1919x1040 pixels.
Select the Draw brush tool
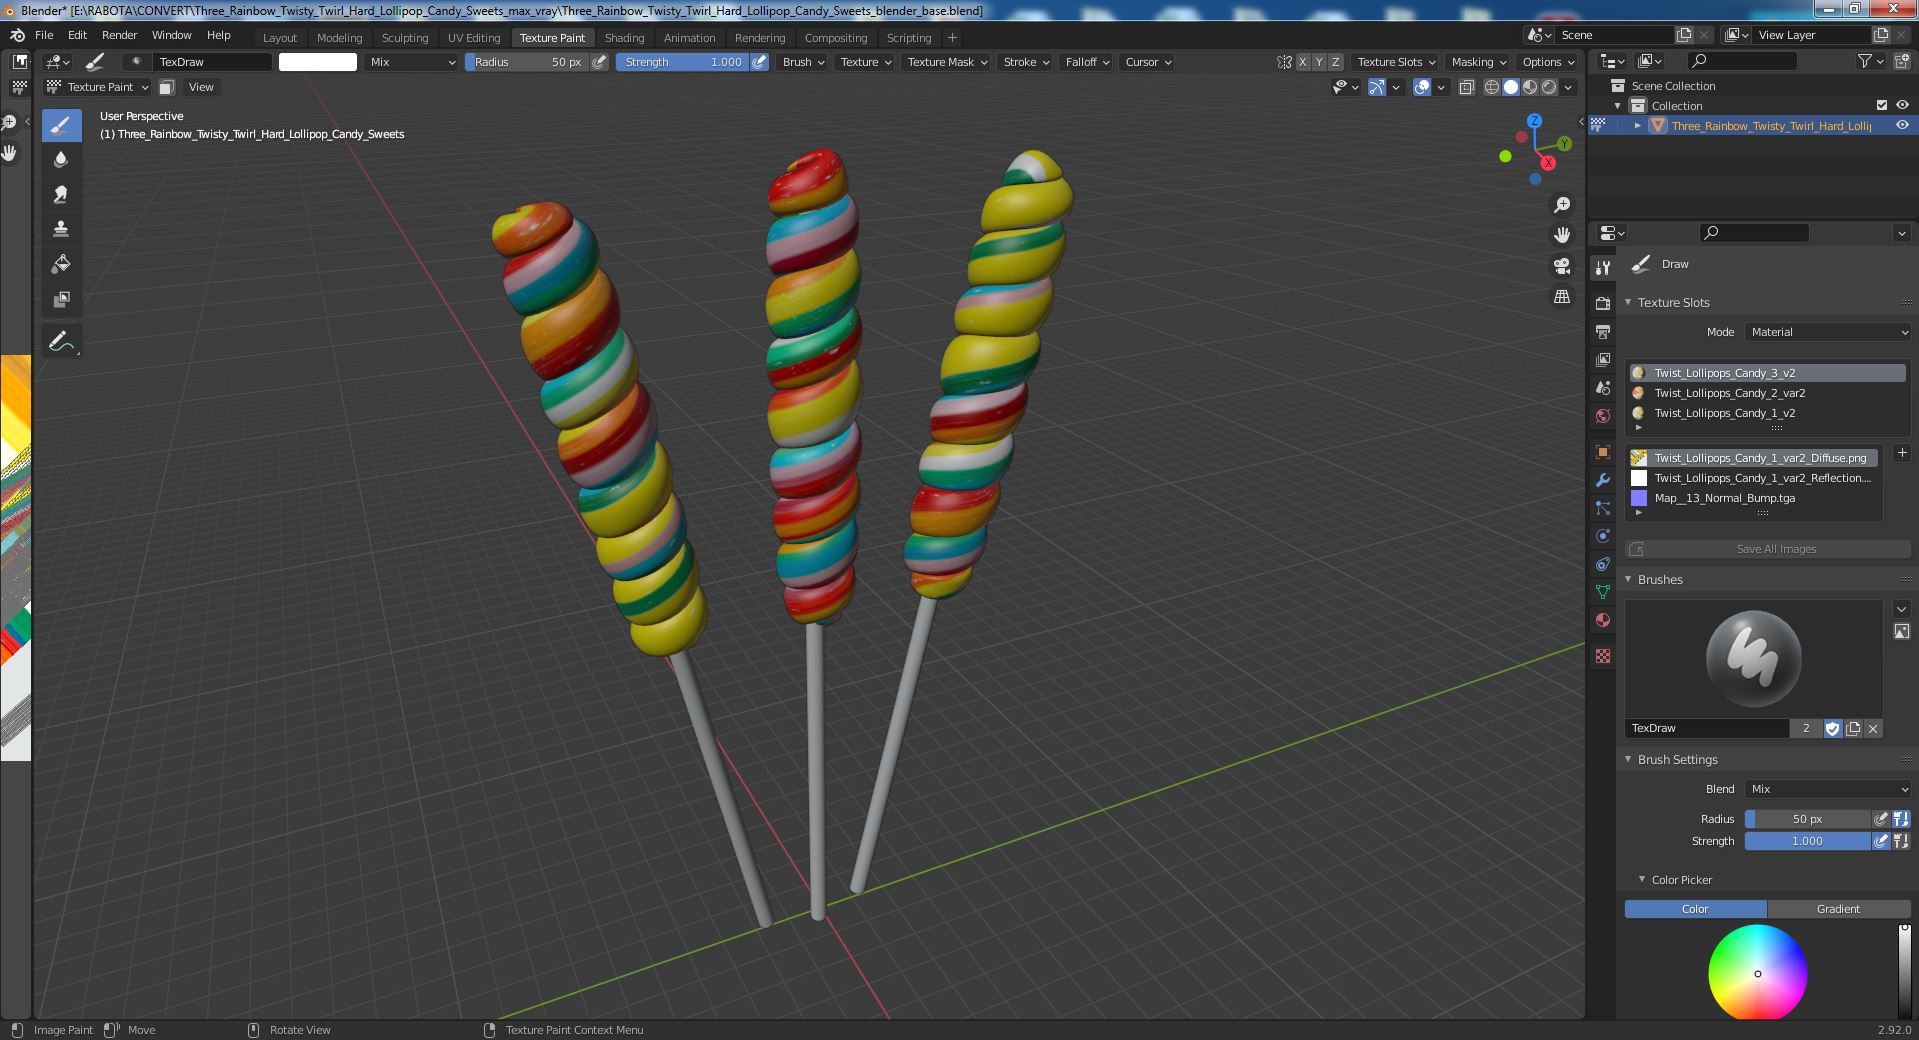click(x=61, y=124)
